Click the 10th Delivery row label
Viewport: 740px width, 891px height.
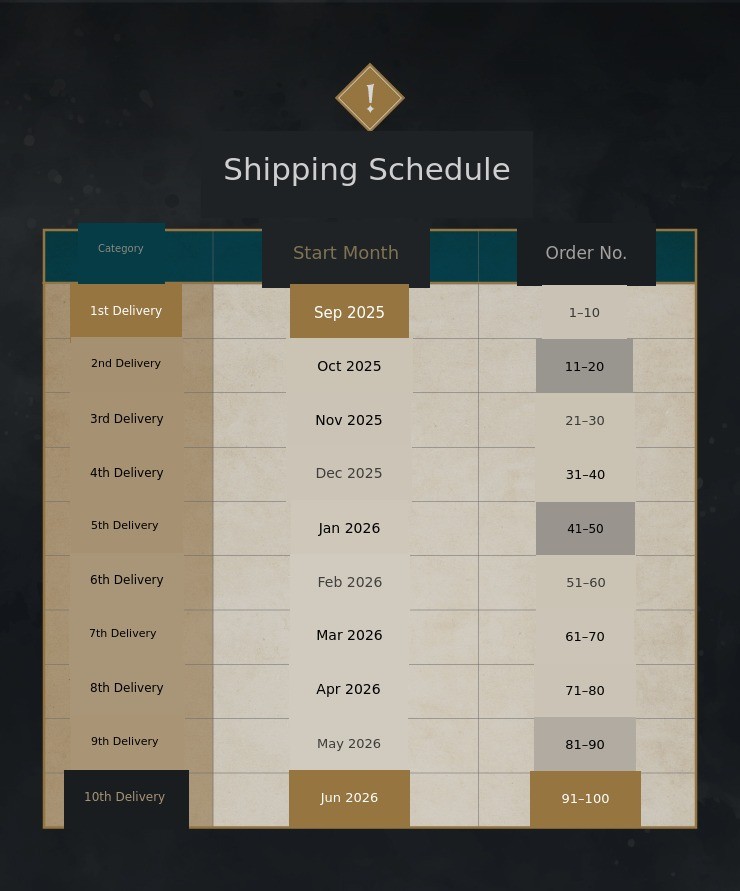[125, 797]
